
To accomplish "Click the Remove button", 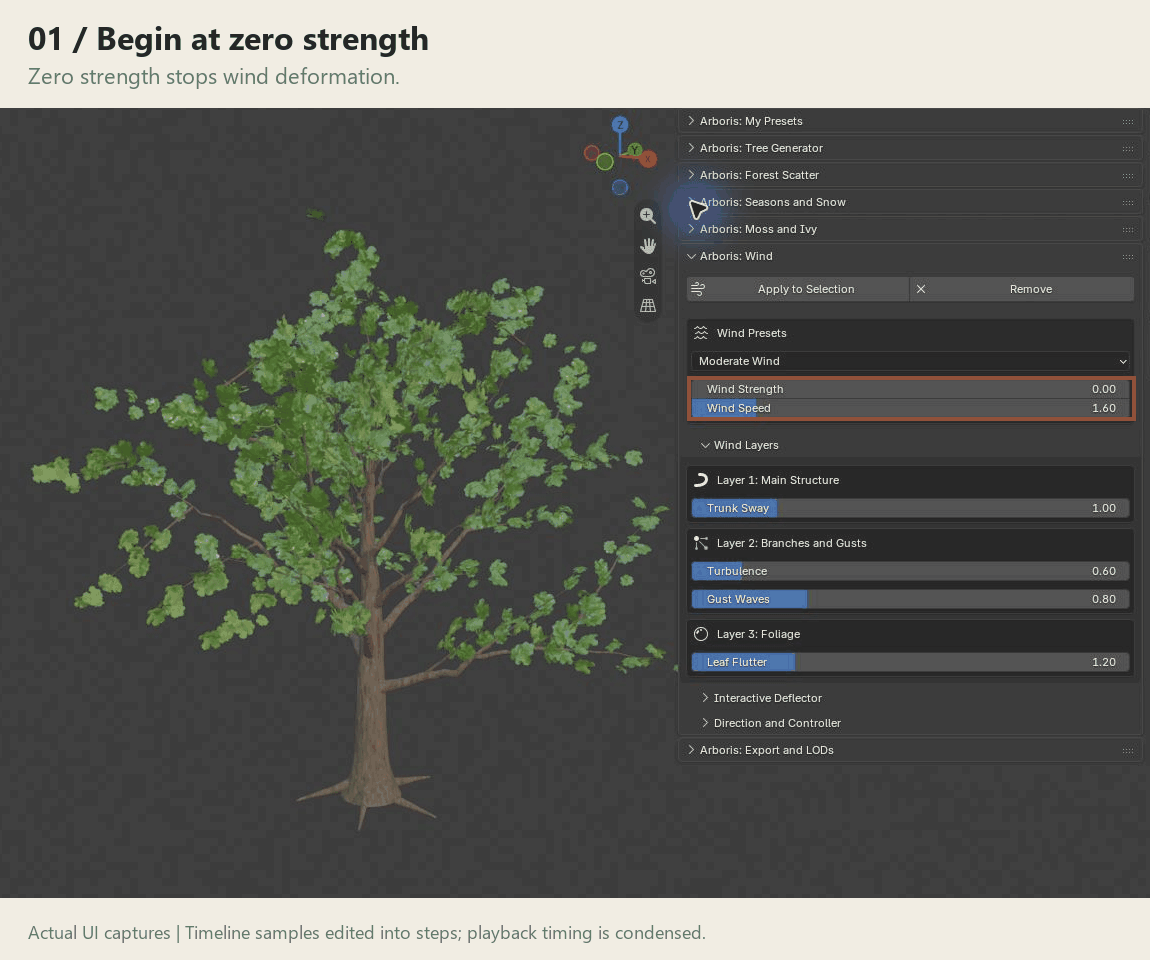I will pyautogui.click(x=1022, y=289).
